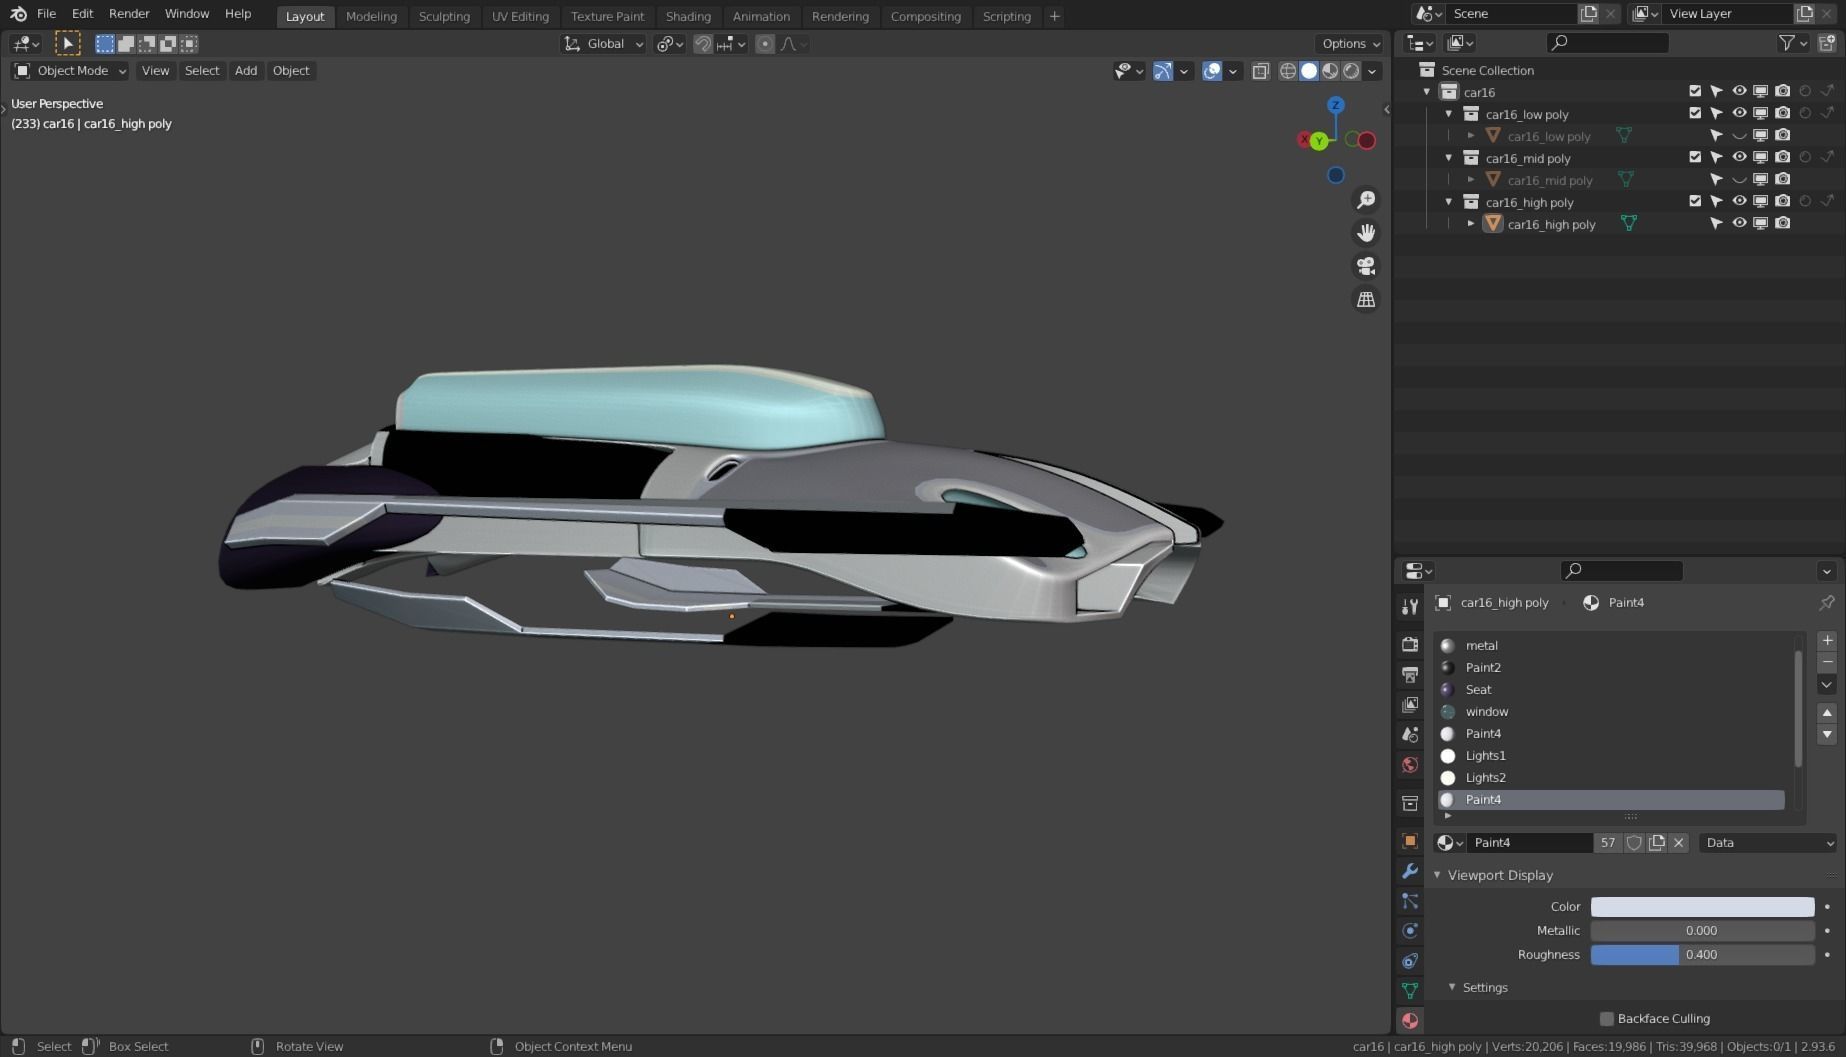
Task: Toggle viewport gizmos display
Action: 1163,71
